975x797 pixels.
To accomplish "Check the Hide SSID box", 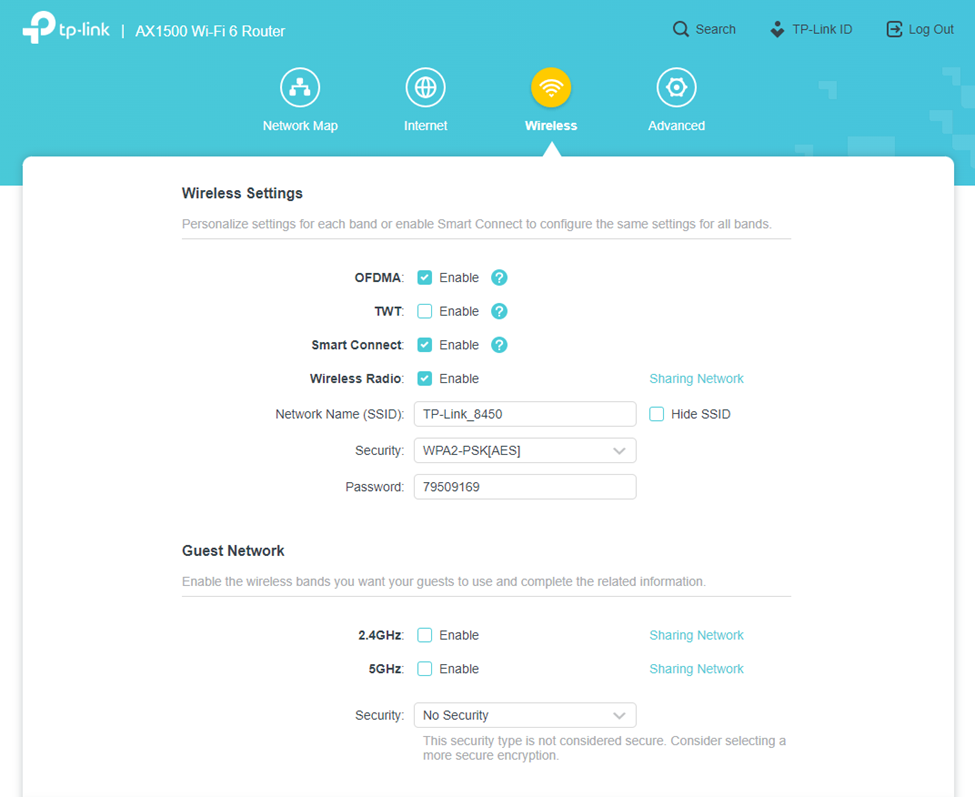I will pos(657,414).
